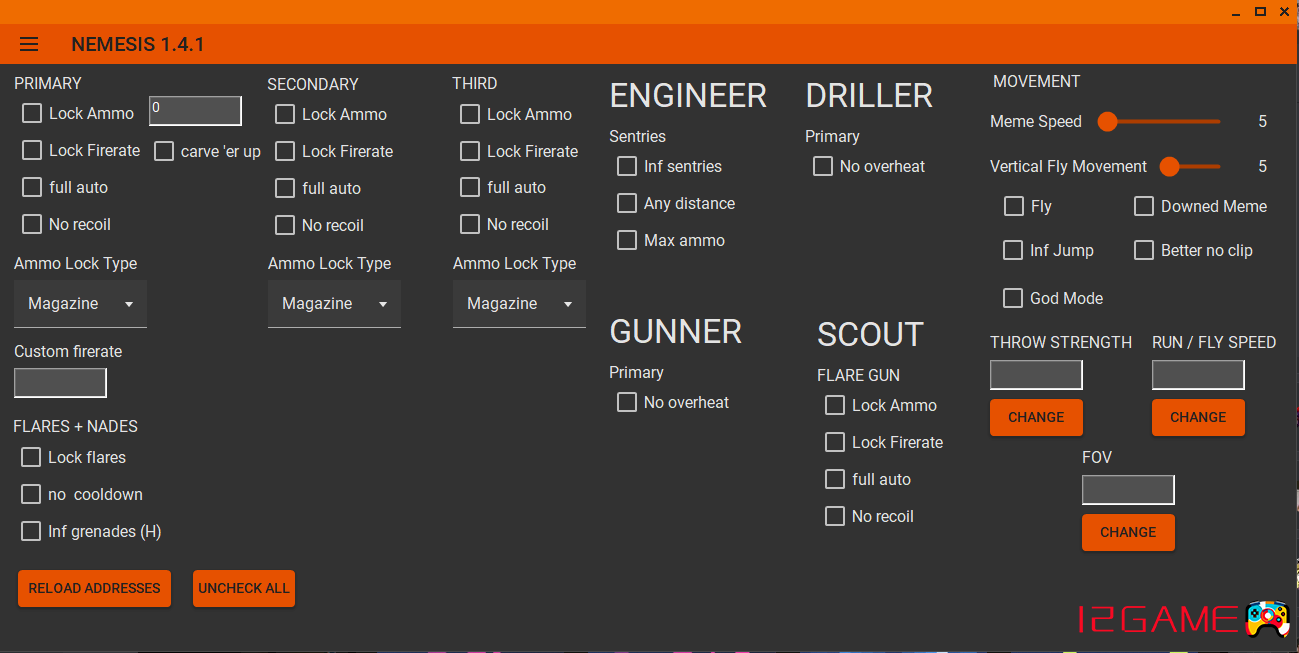1299x653 pixels.
Task: Click the Uncheck All button
Action: pos(244,588)
